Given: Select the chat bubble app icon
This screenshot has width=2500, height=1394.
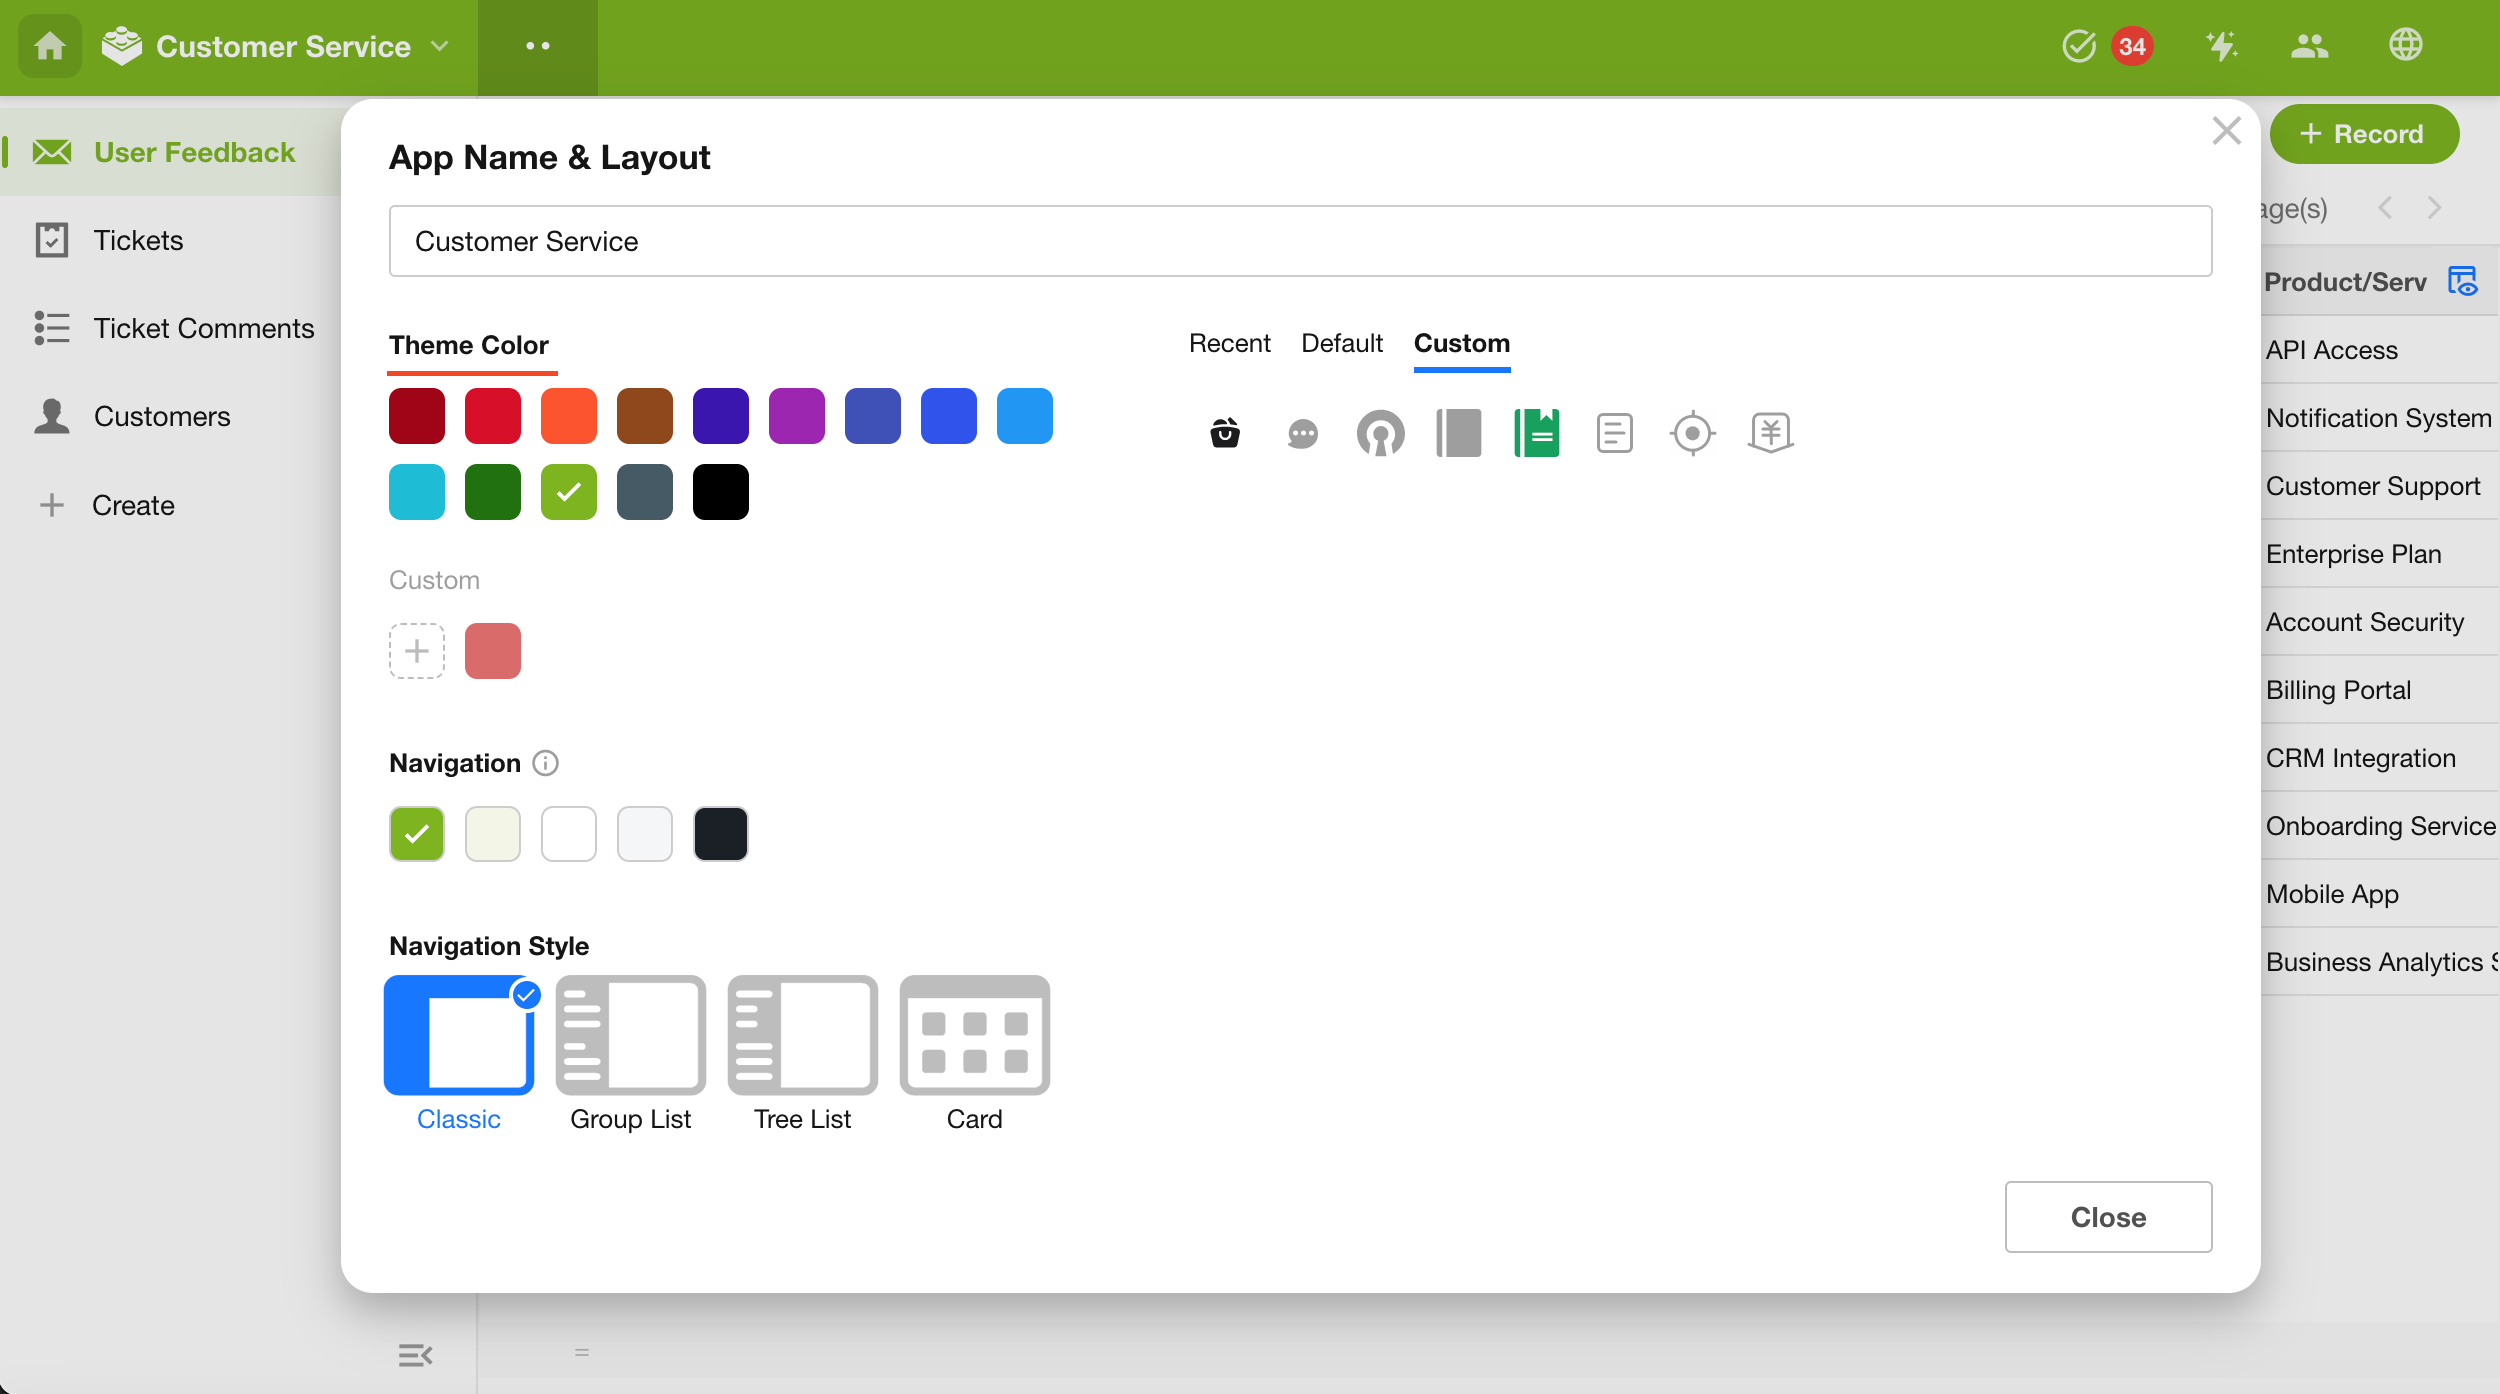Looking at the screenshot, I should pyautogui.click(x=1302, y=433).
